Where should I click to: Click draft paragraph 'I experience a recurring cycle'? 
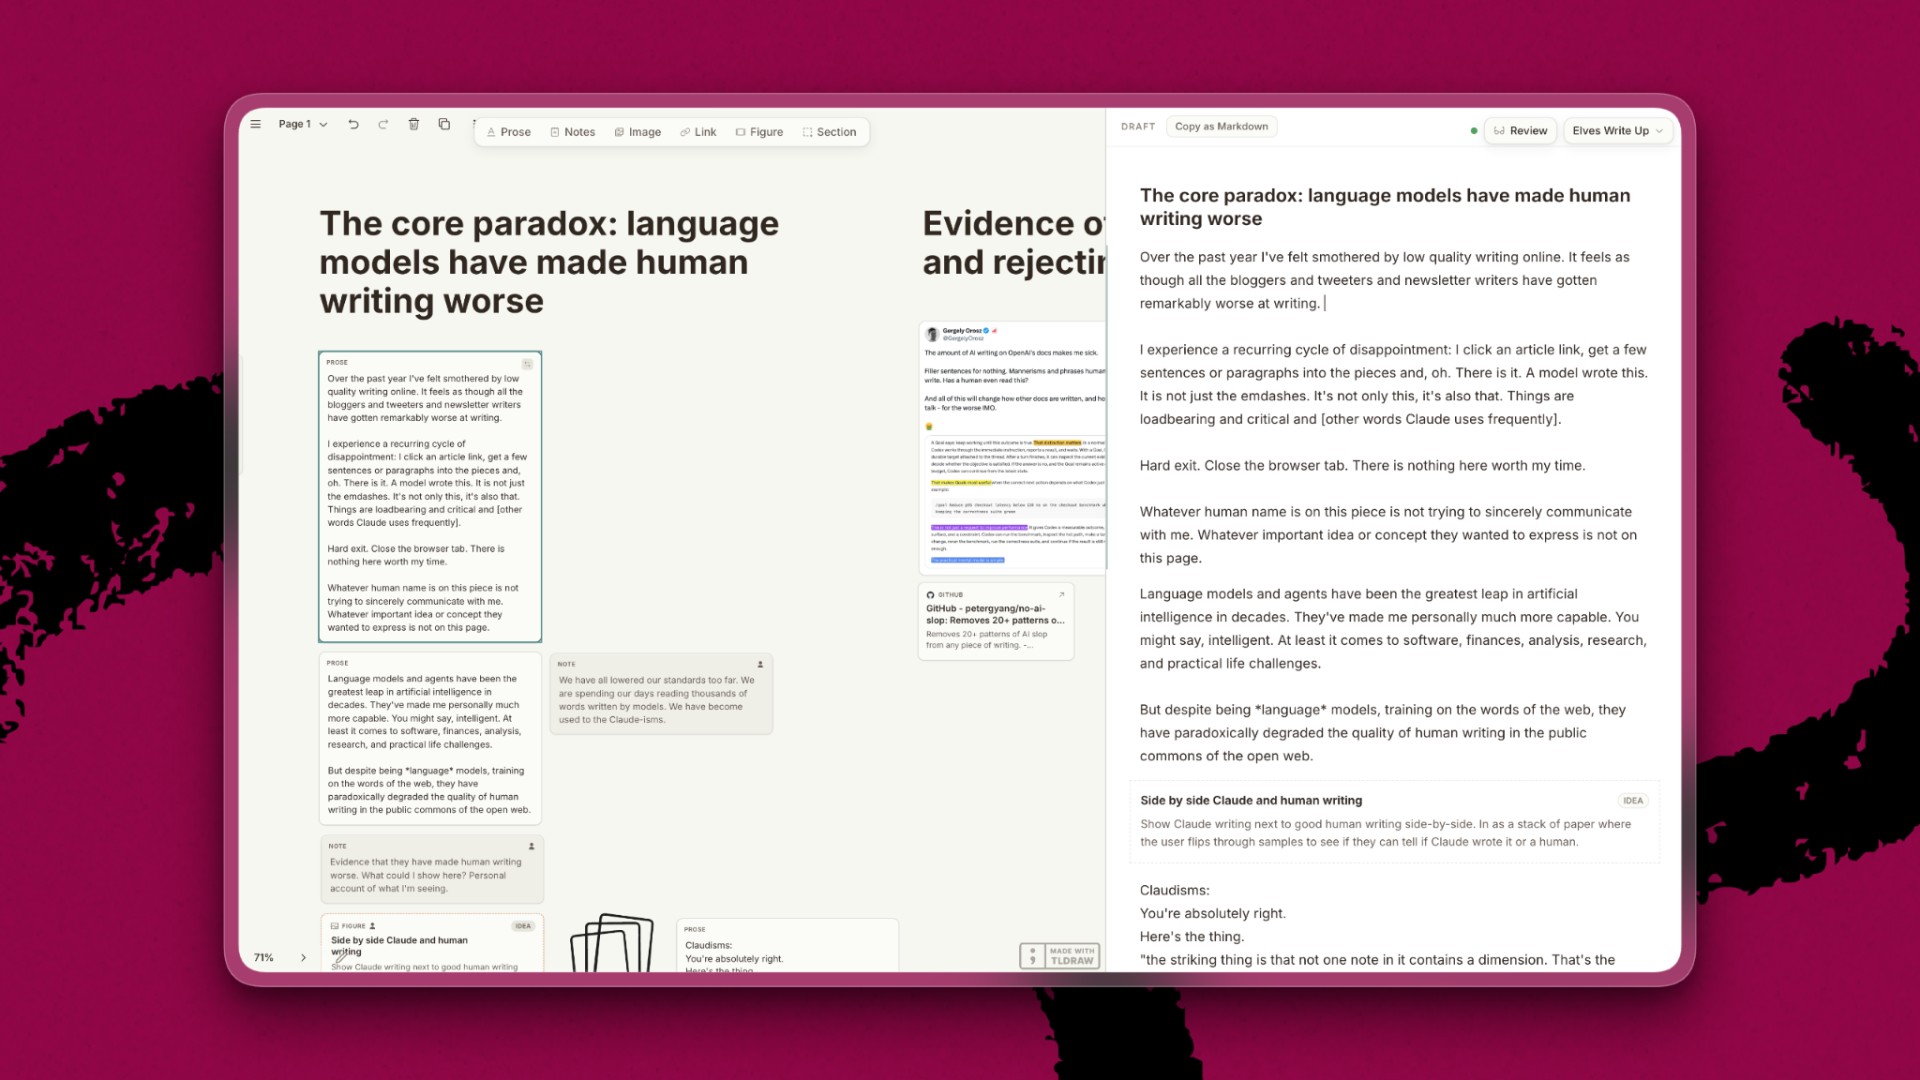point(1394,385)
